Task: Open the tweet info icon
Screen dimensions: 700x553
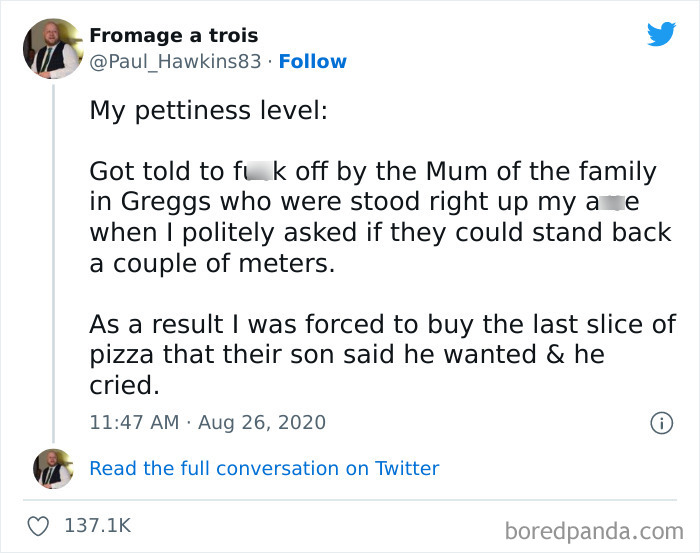Action: (660, 423)
